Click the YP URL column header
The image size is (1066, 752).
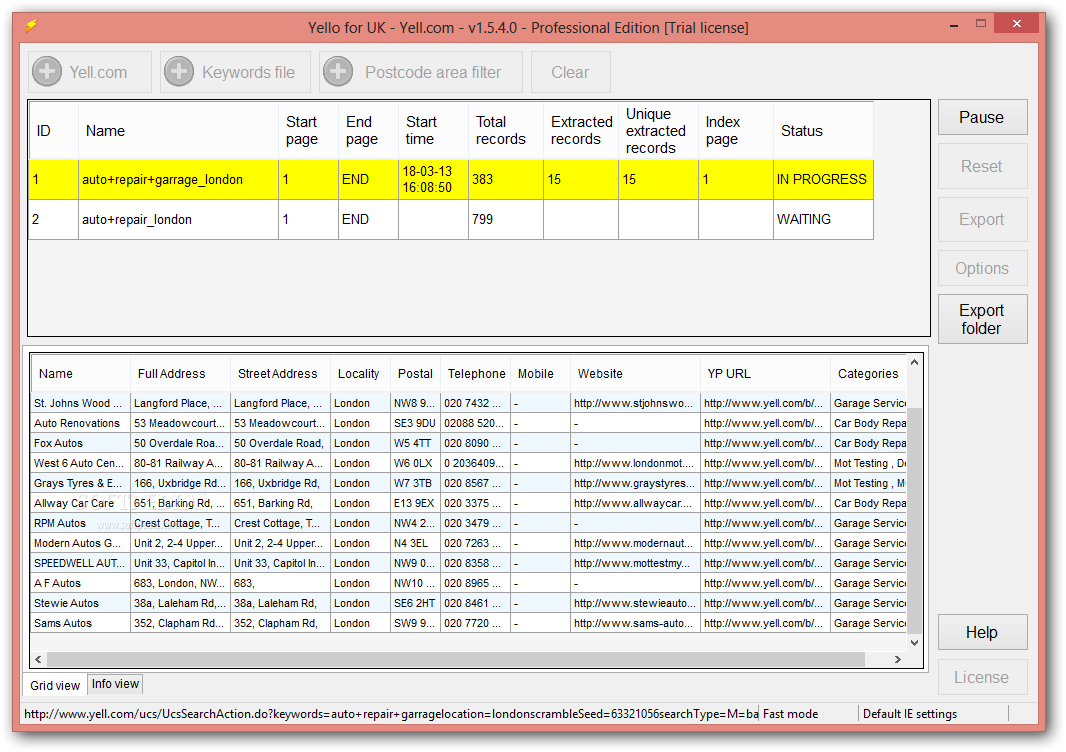765,374
